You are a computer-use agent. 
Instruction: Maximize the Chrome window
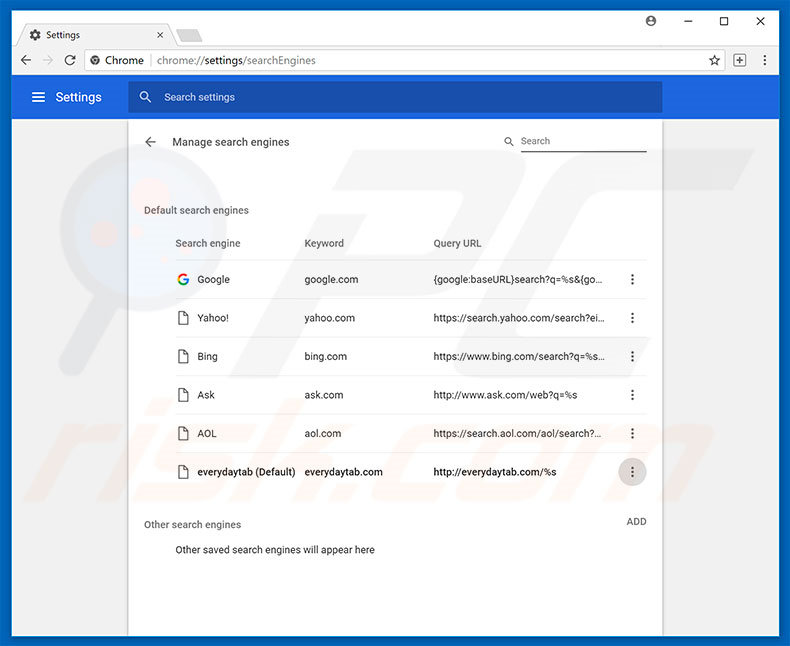pos(724,21)
